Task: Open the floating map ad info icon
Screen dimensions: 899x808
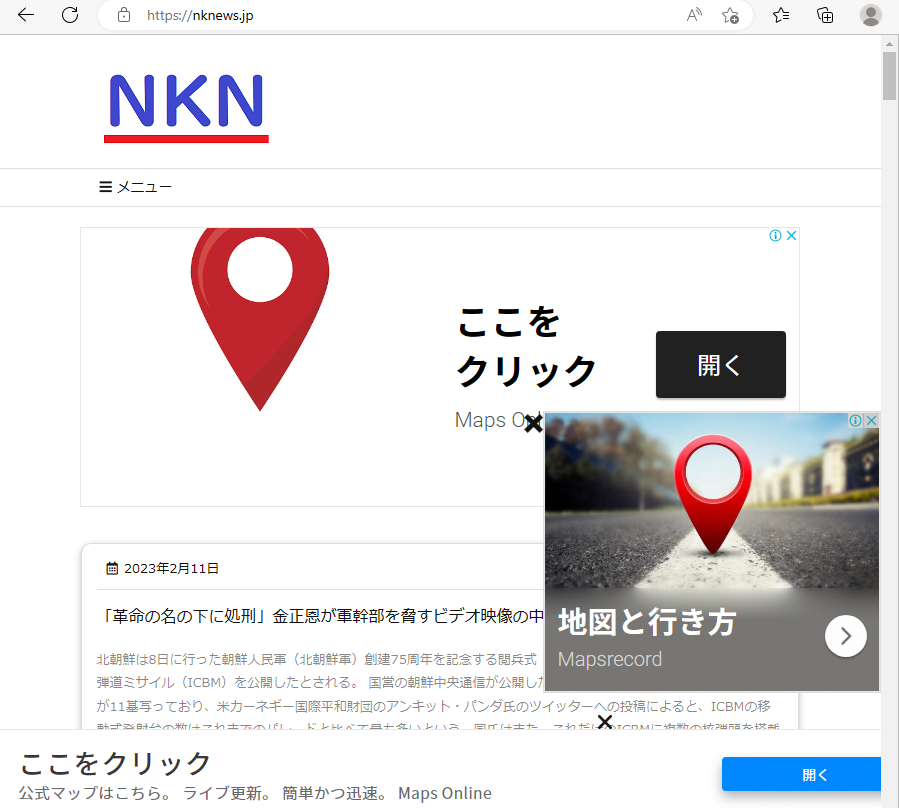Action: 855,420
